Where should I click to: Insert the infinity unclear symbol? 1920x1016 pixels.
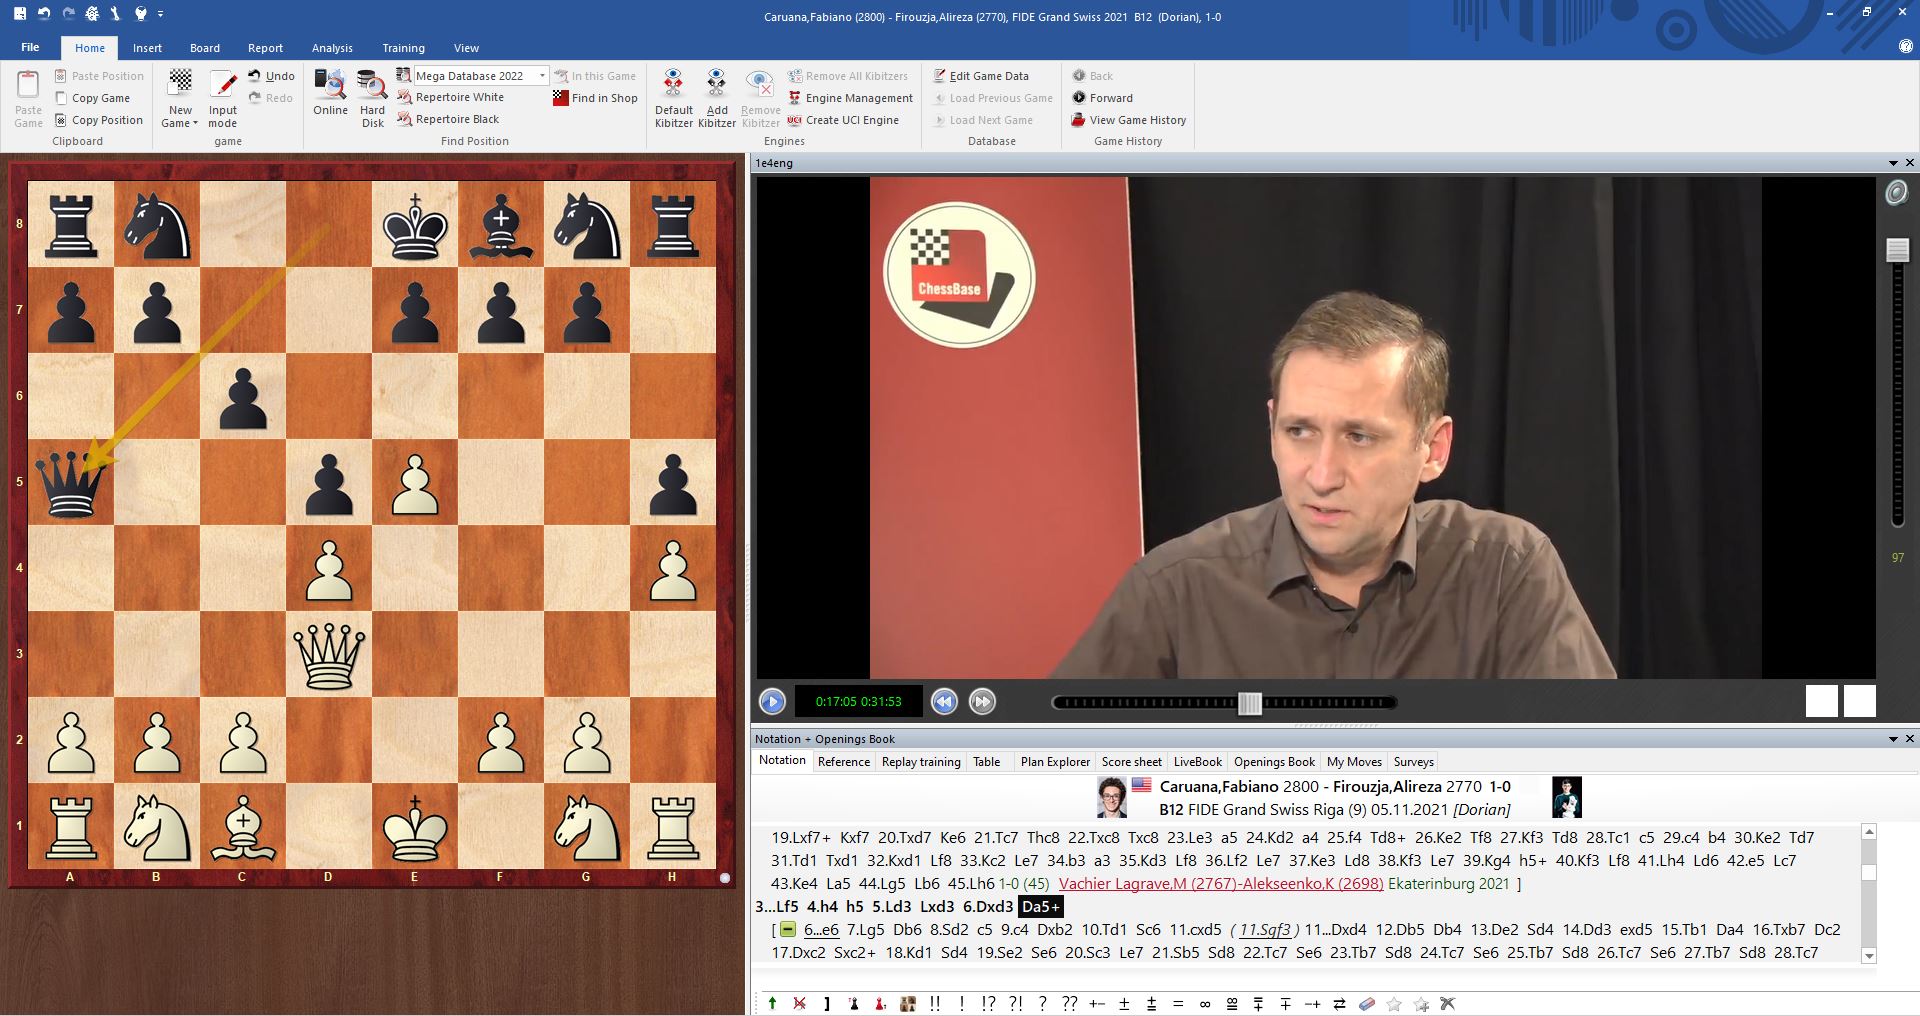1205,1004
